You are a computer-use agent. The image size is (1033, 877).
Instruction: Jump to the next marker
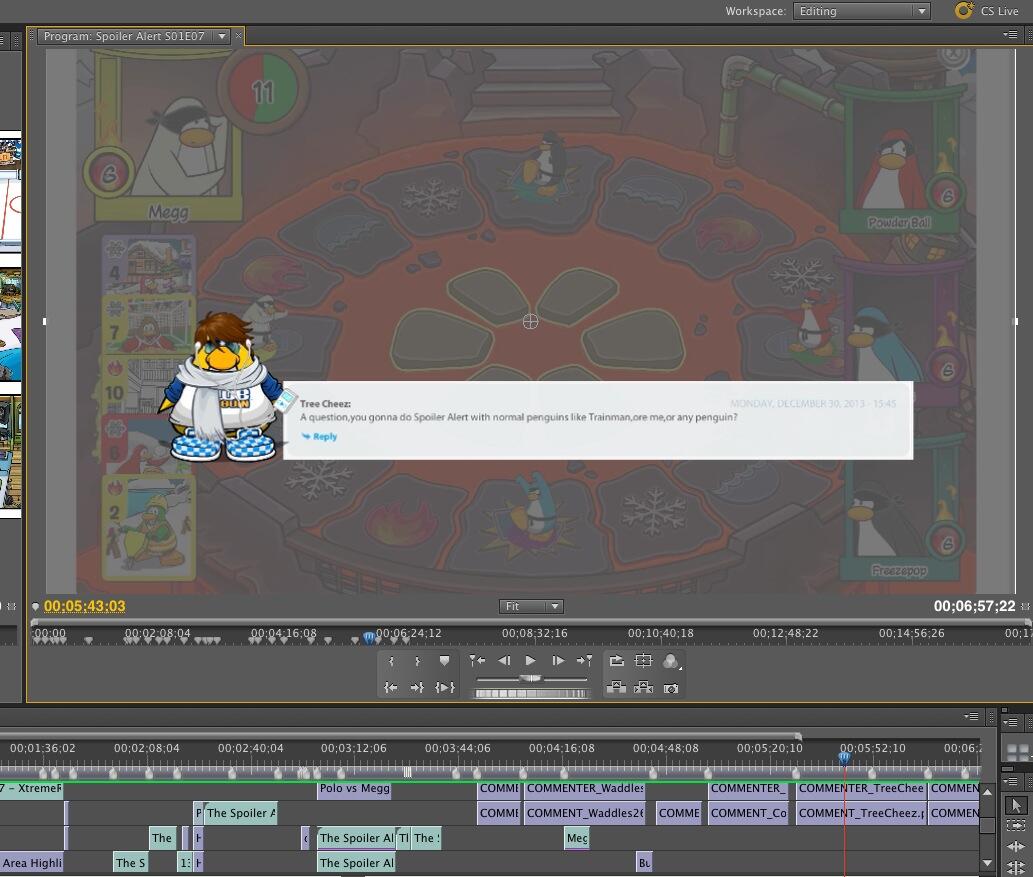tap(584, 660)
